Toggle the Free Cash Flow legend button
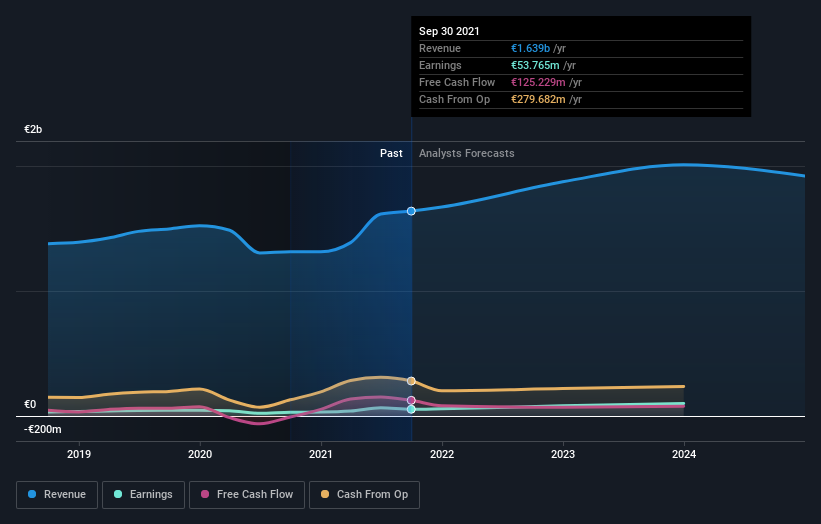 [247, 495]
